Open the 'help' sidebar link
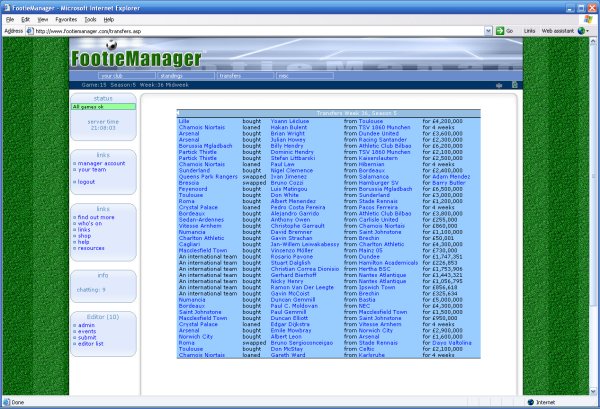The height and width of the screenshot is (409, 600). [83, 242]
